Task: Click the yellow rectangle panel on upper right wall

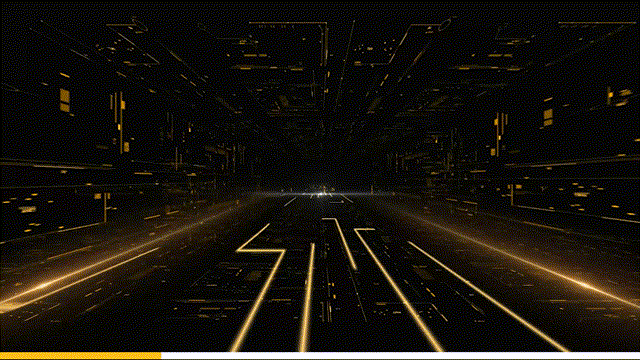Action: [548, 118]
